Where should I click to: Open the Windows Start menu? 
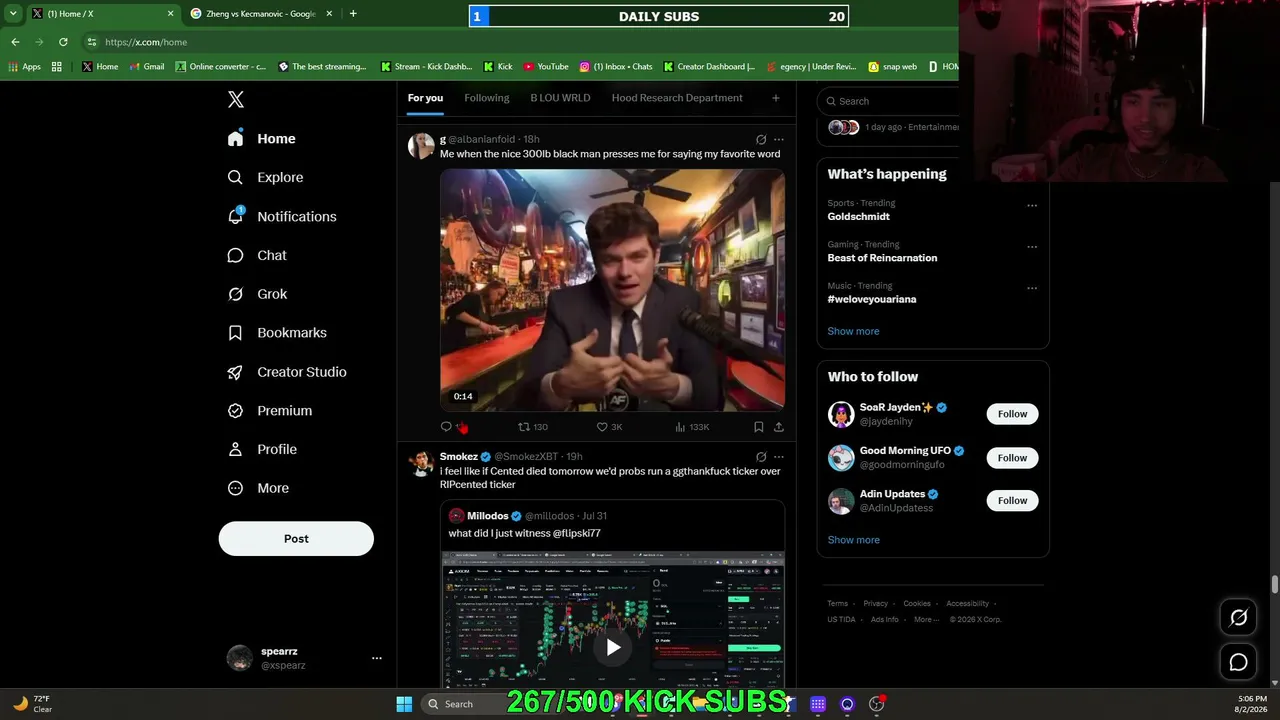point(404,704)
